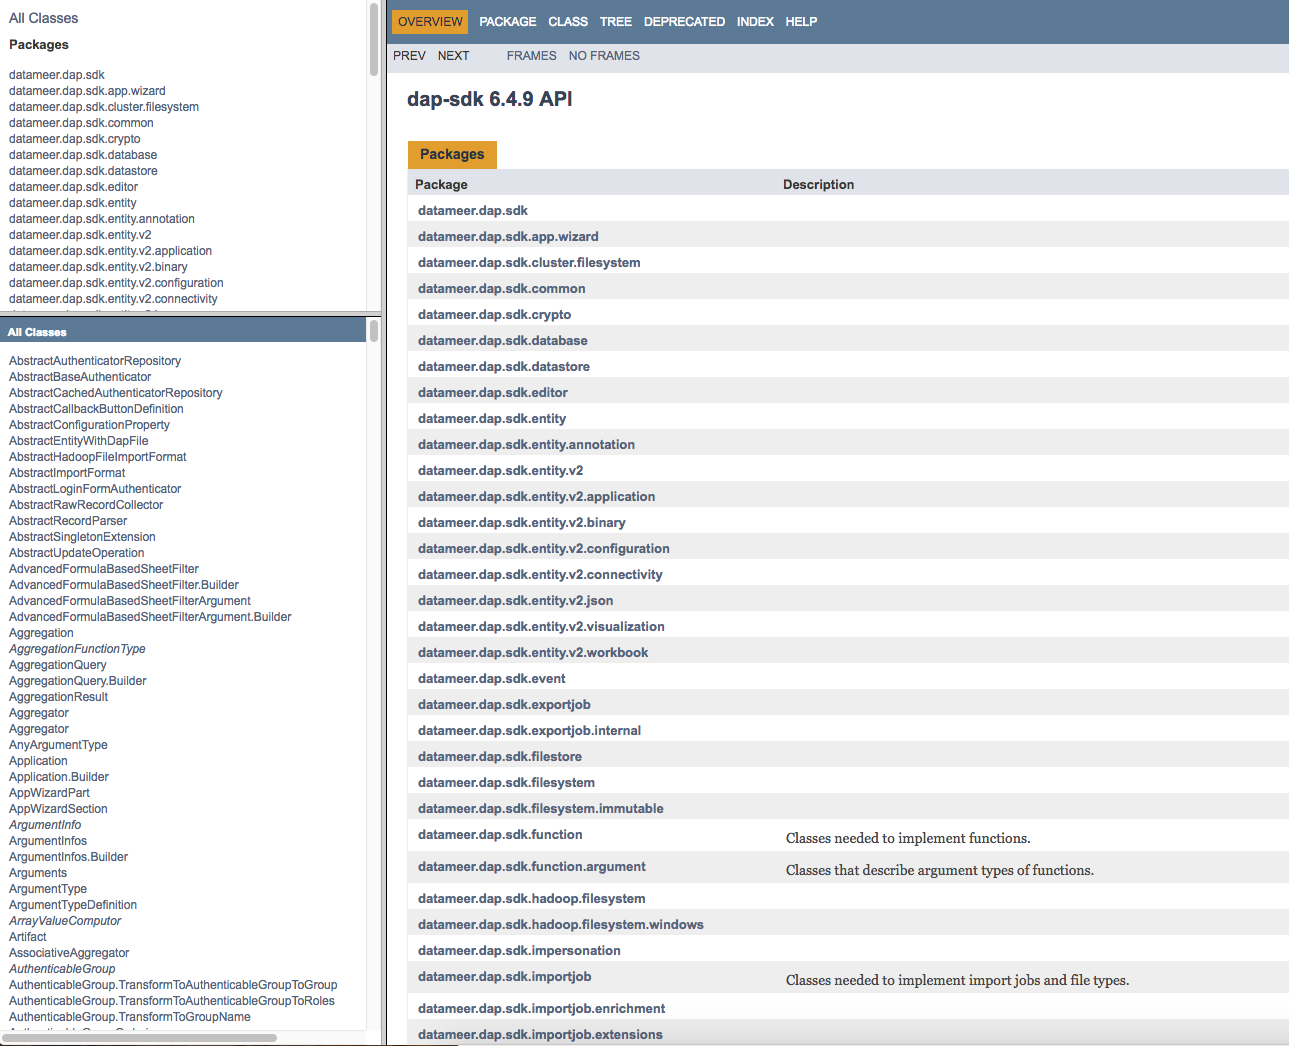Switch to No Frames view
The height and width of the screenshot is (1046, 1289).
604,56
